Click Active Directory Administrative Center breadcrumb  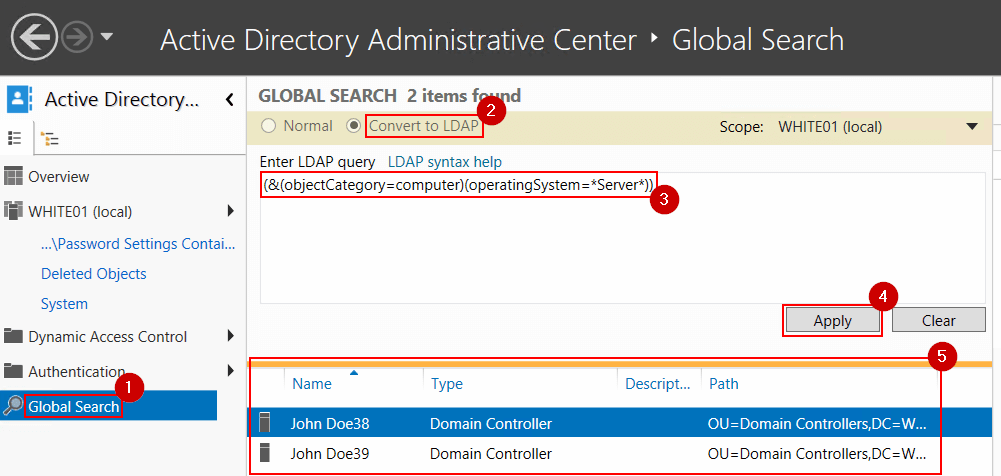[x=398, y=40]
